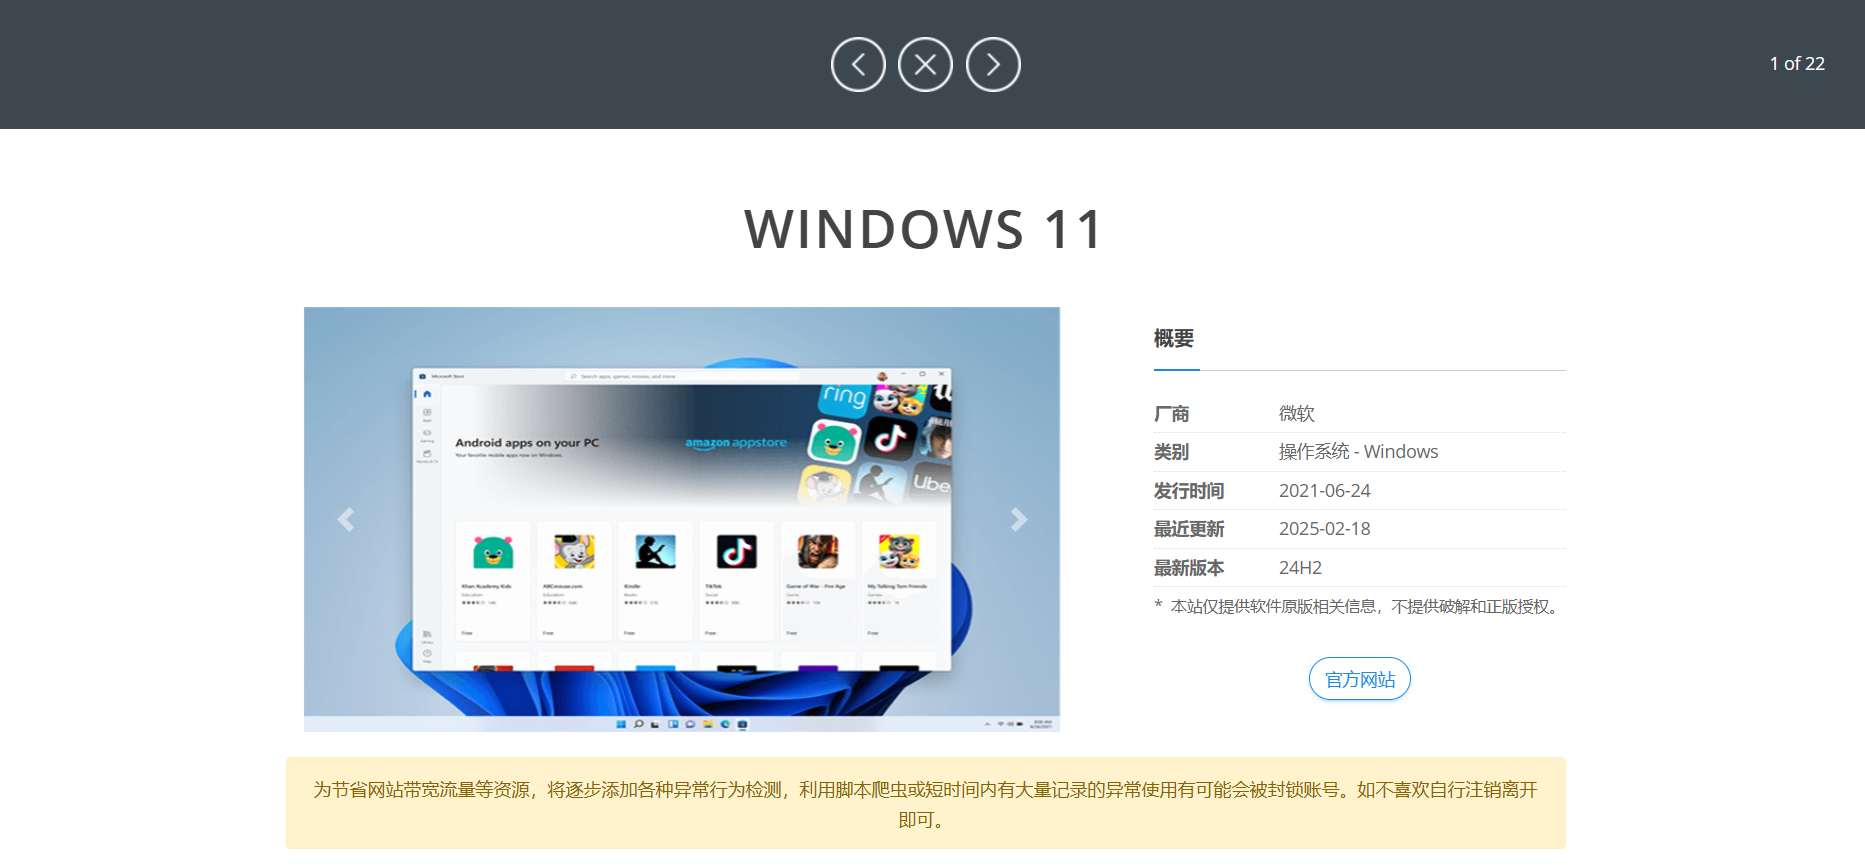The height and width of the screenshot is (868, 1865).
Task: Click the 最近更新 label
Action: (1189, 529)
